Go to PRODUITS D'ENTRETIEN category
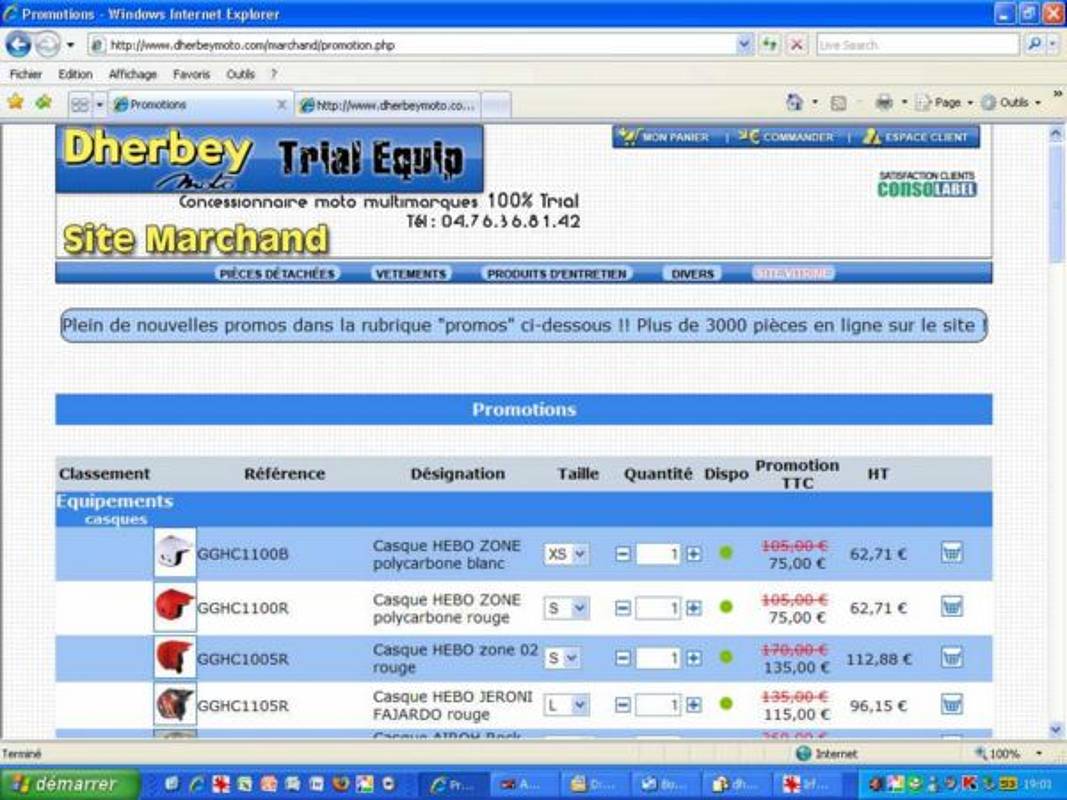This screenshot has height=800, width=1067. click(x=557, y=273)
